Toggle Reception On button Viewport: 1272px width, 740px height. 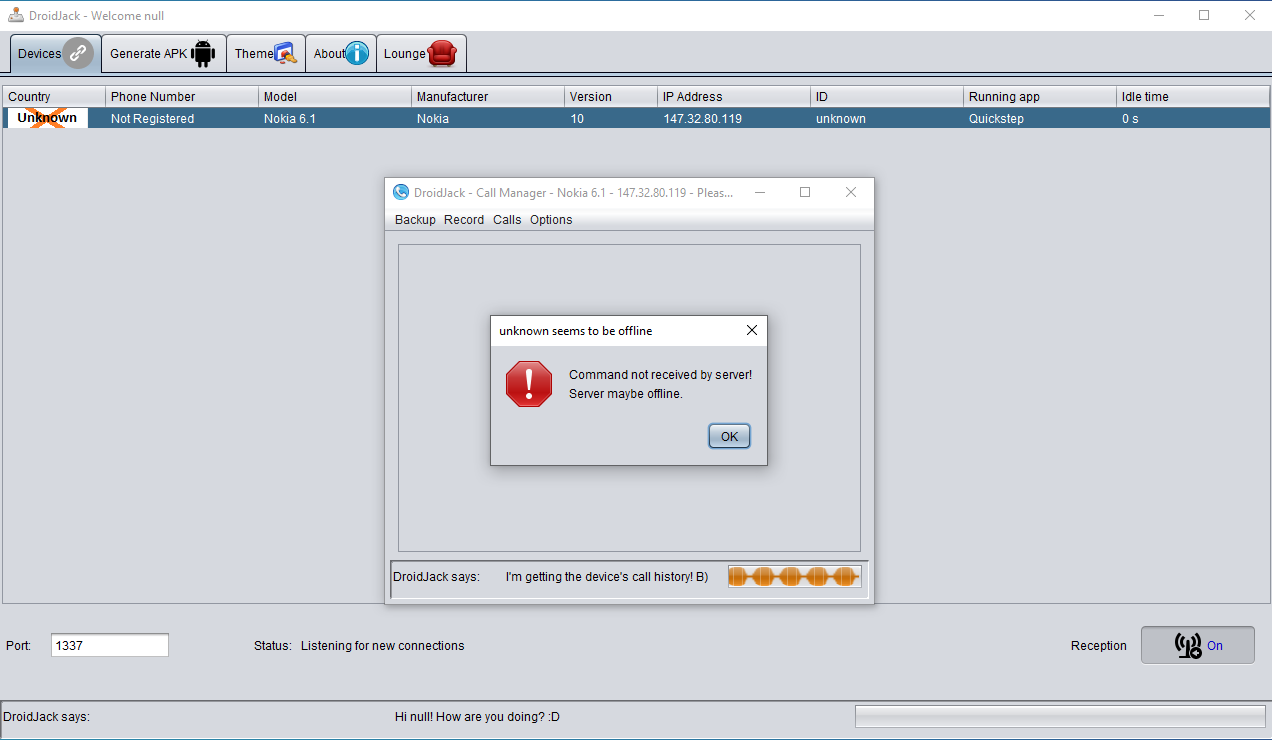[x=1198, y=645]
